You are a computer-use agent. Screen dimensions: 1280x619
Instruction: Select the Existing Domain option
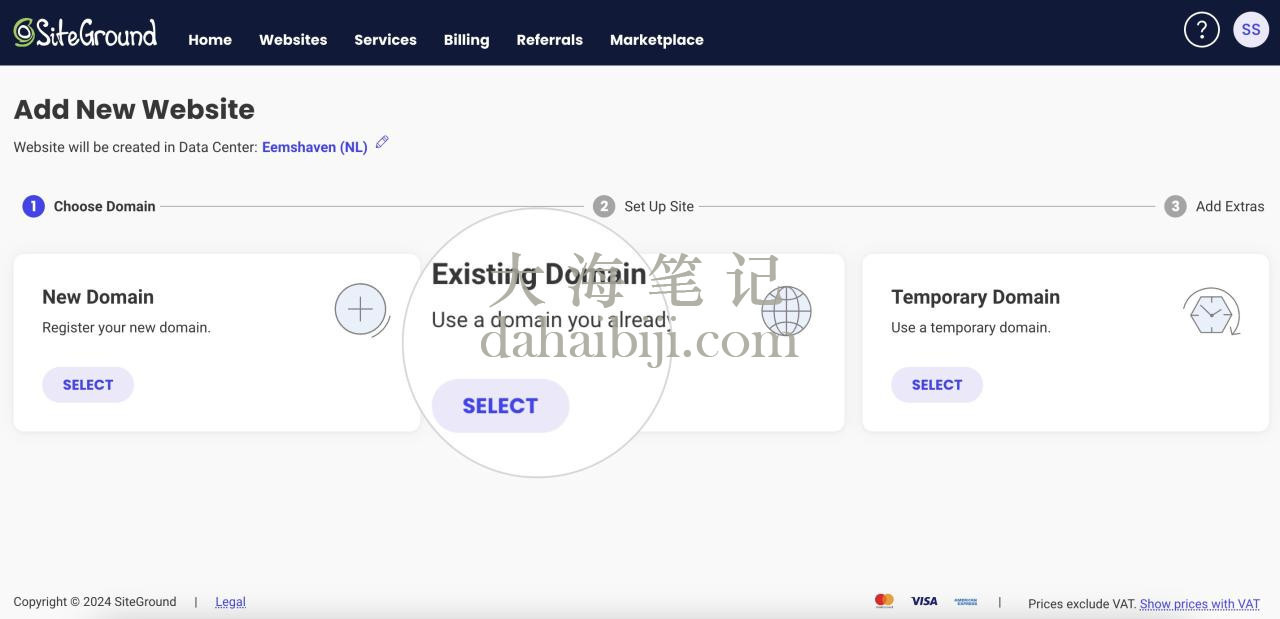point(500,406)
